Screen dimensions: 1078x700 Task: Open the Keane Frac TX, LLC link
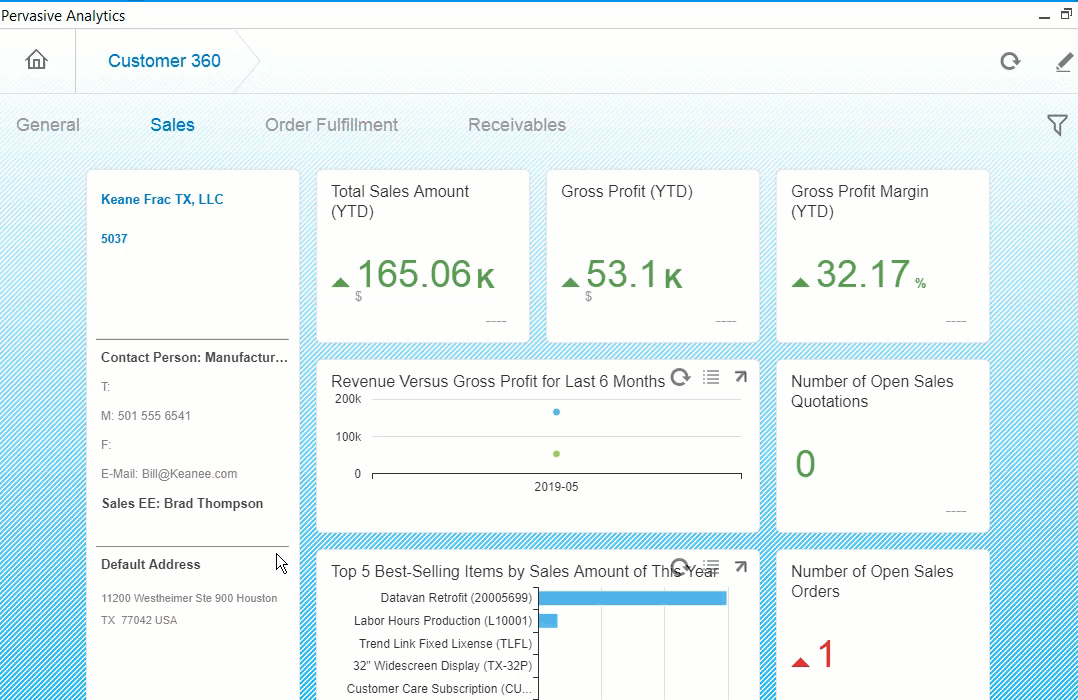[x=162, y=199]
